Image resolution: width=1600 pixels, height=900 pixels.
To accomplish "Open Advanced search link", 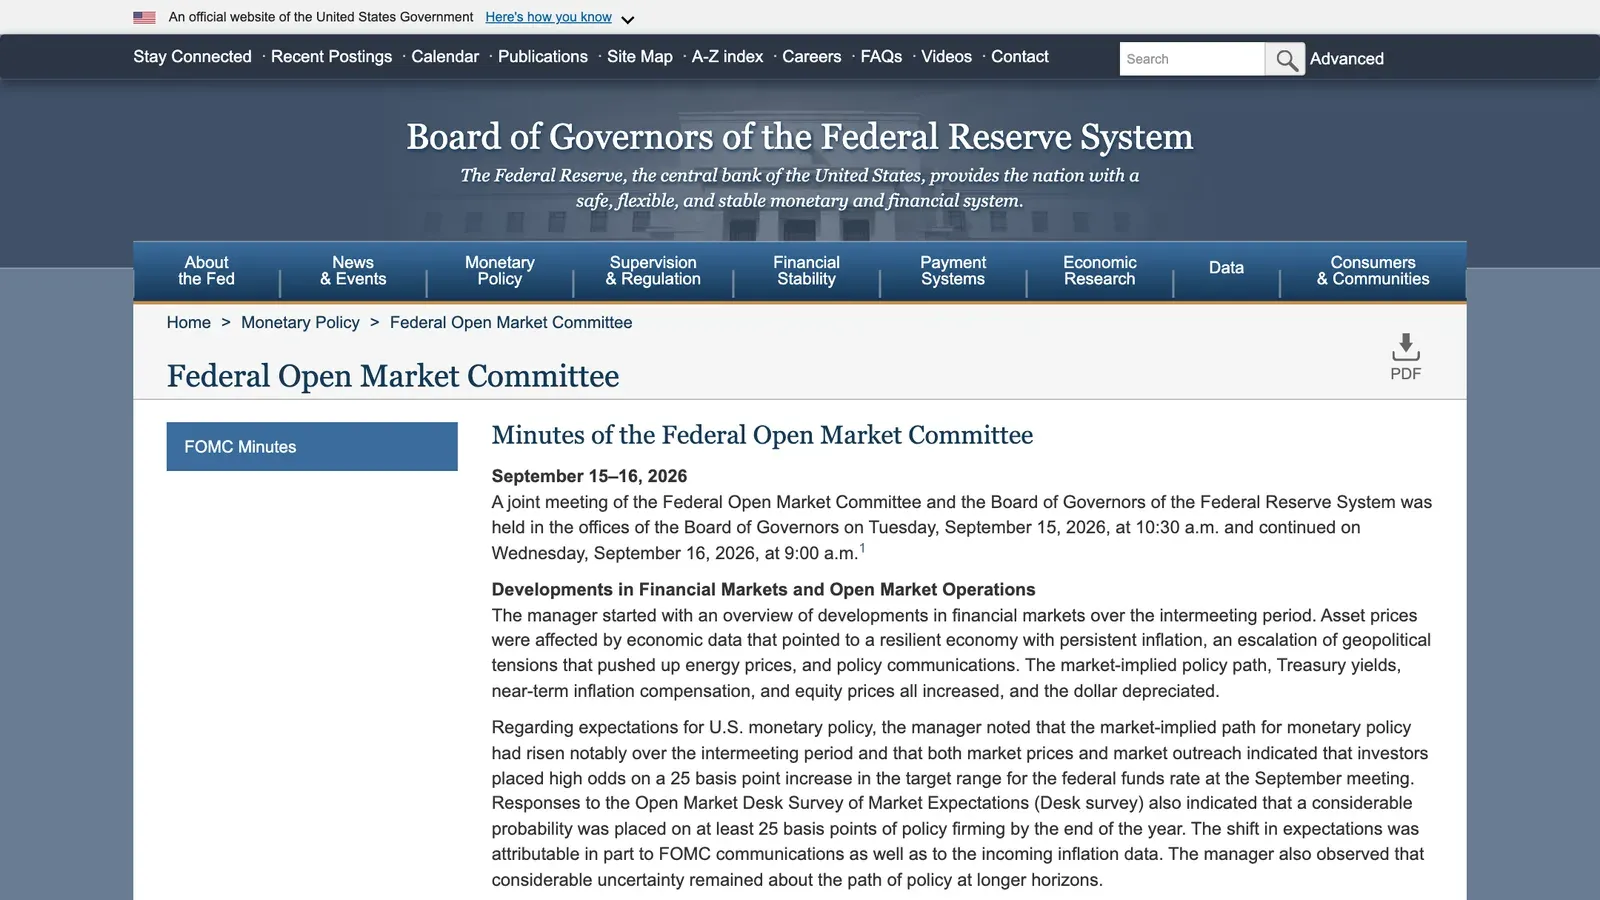I will [1347, 59].
